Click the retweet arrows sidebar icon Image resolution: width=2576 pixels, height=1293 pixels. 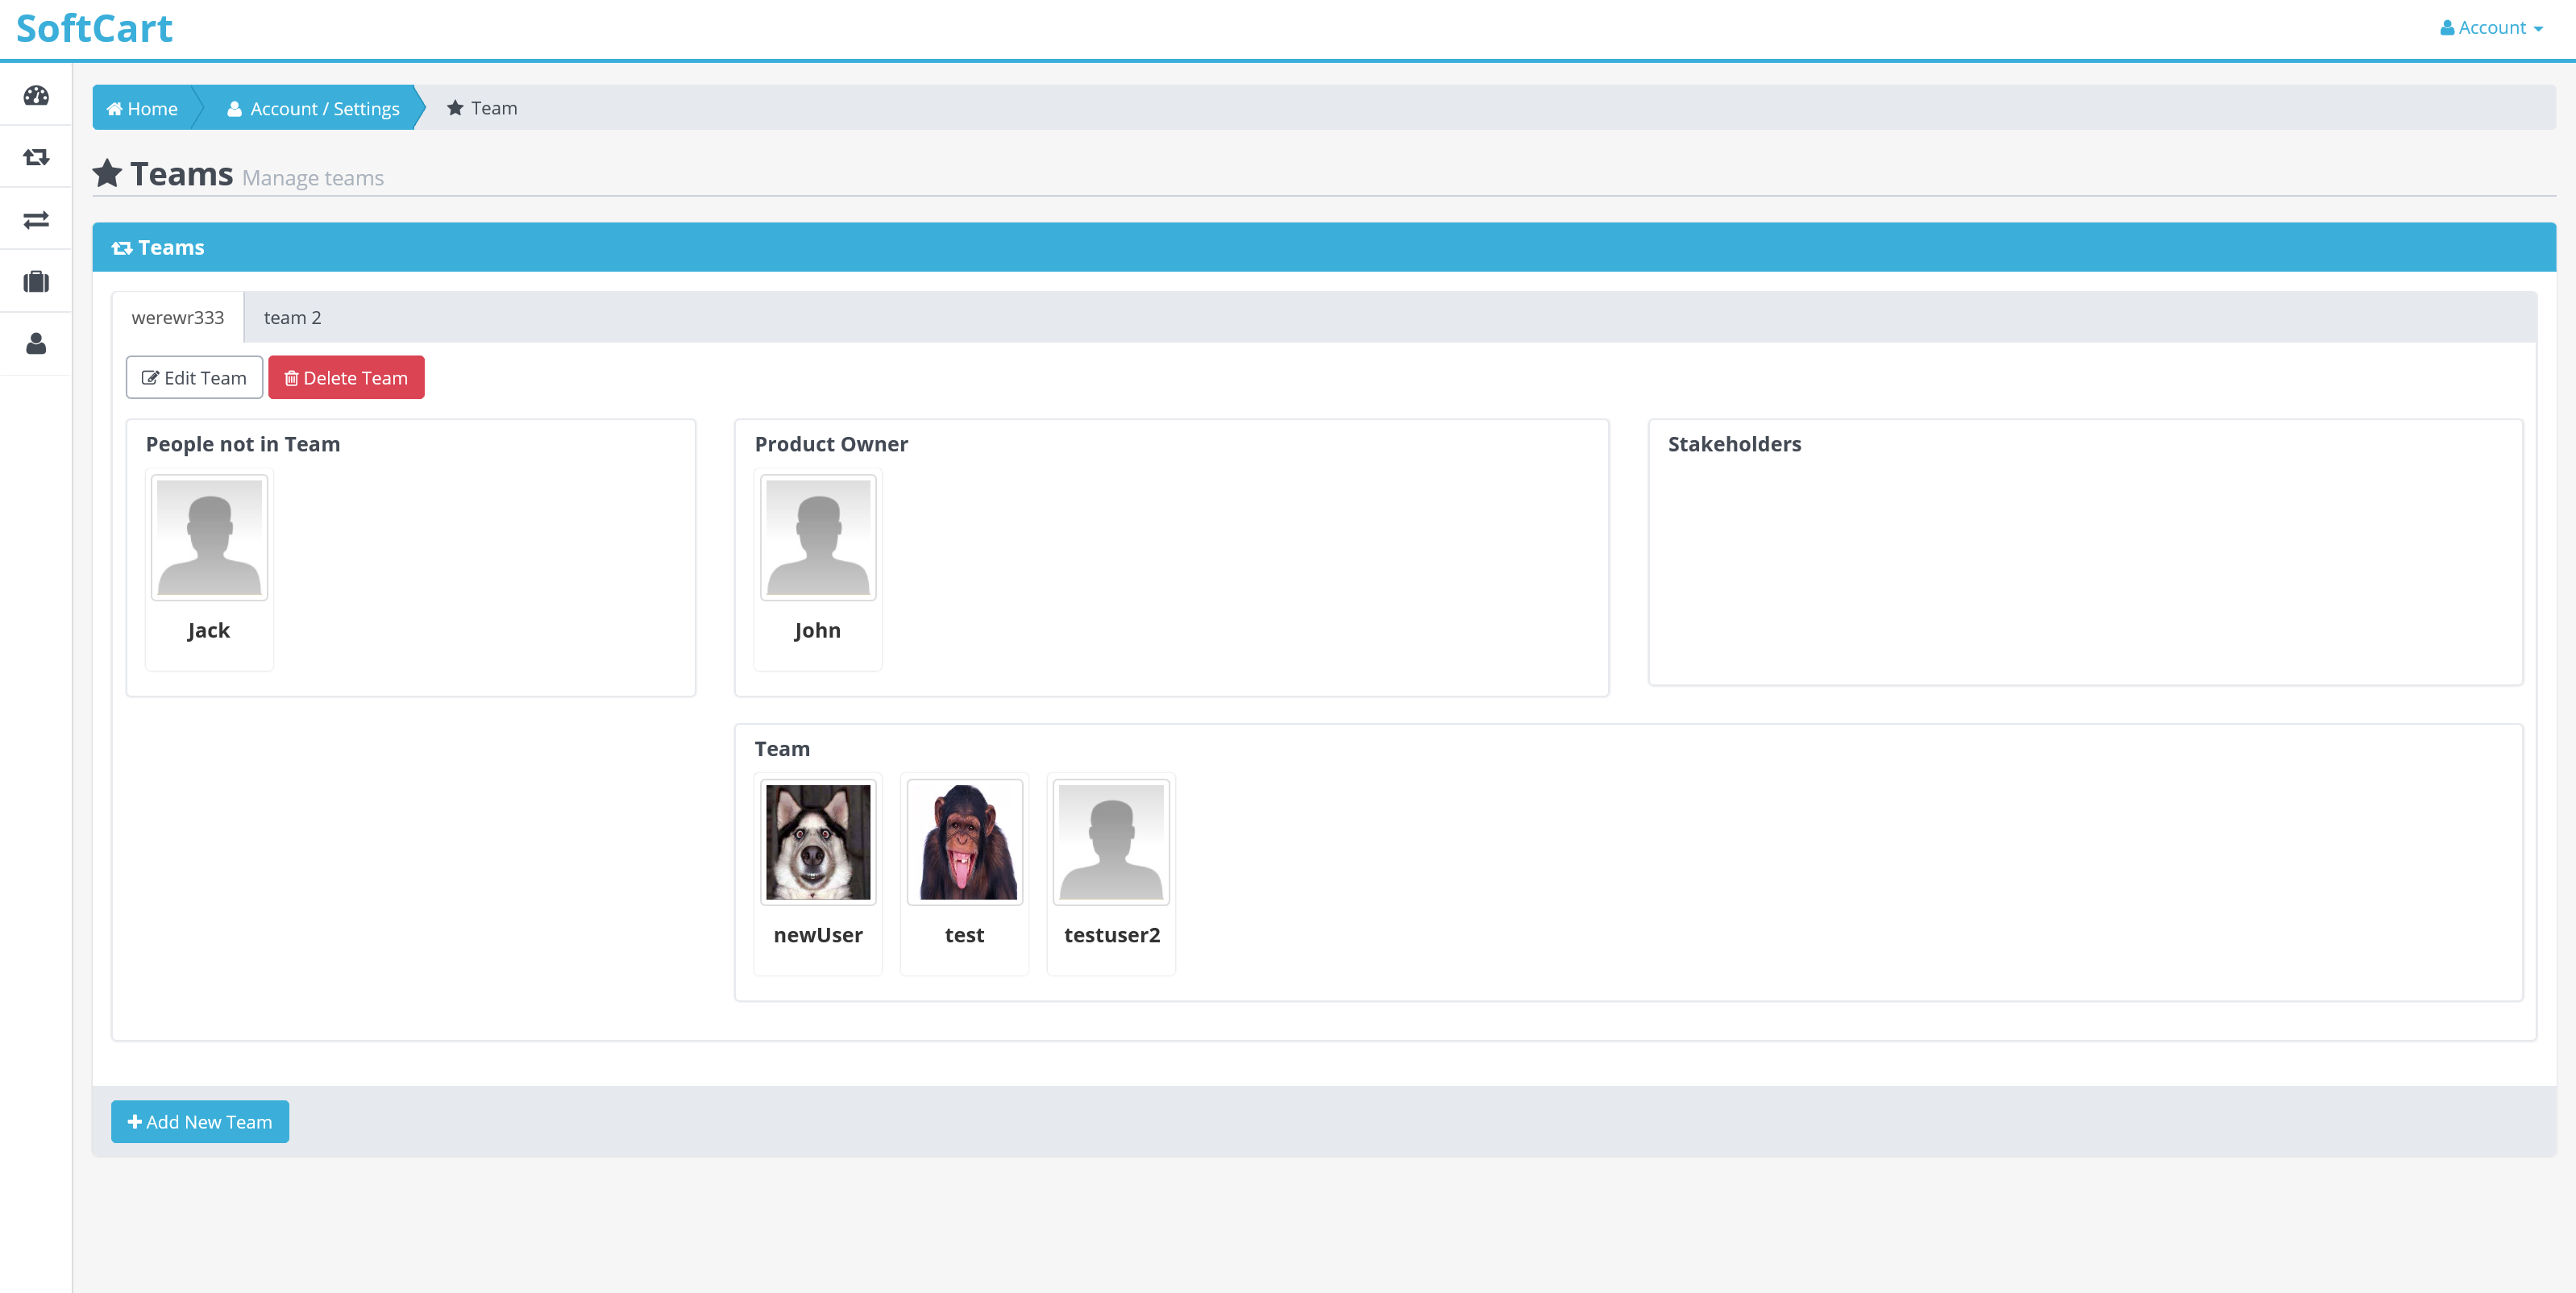[36, 157]
